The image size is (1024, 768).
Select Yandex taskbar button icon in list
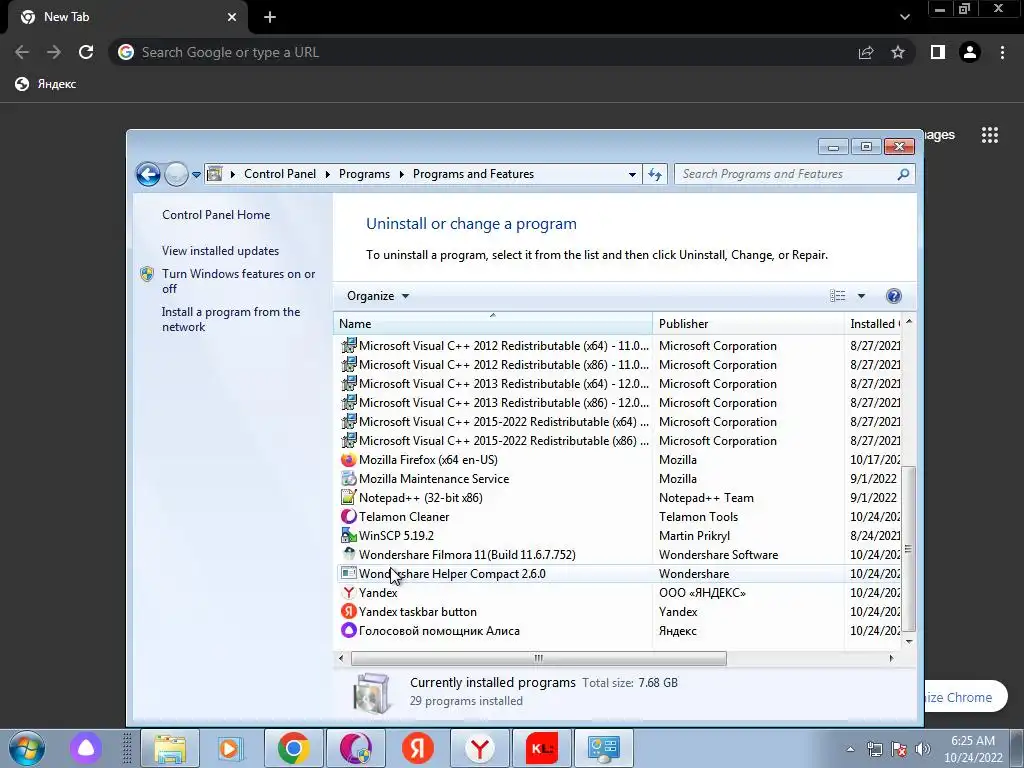(349, 611)
